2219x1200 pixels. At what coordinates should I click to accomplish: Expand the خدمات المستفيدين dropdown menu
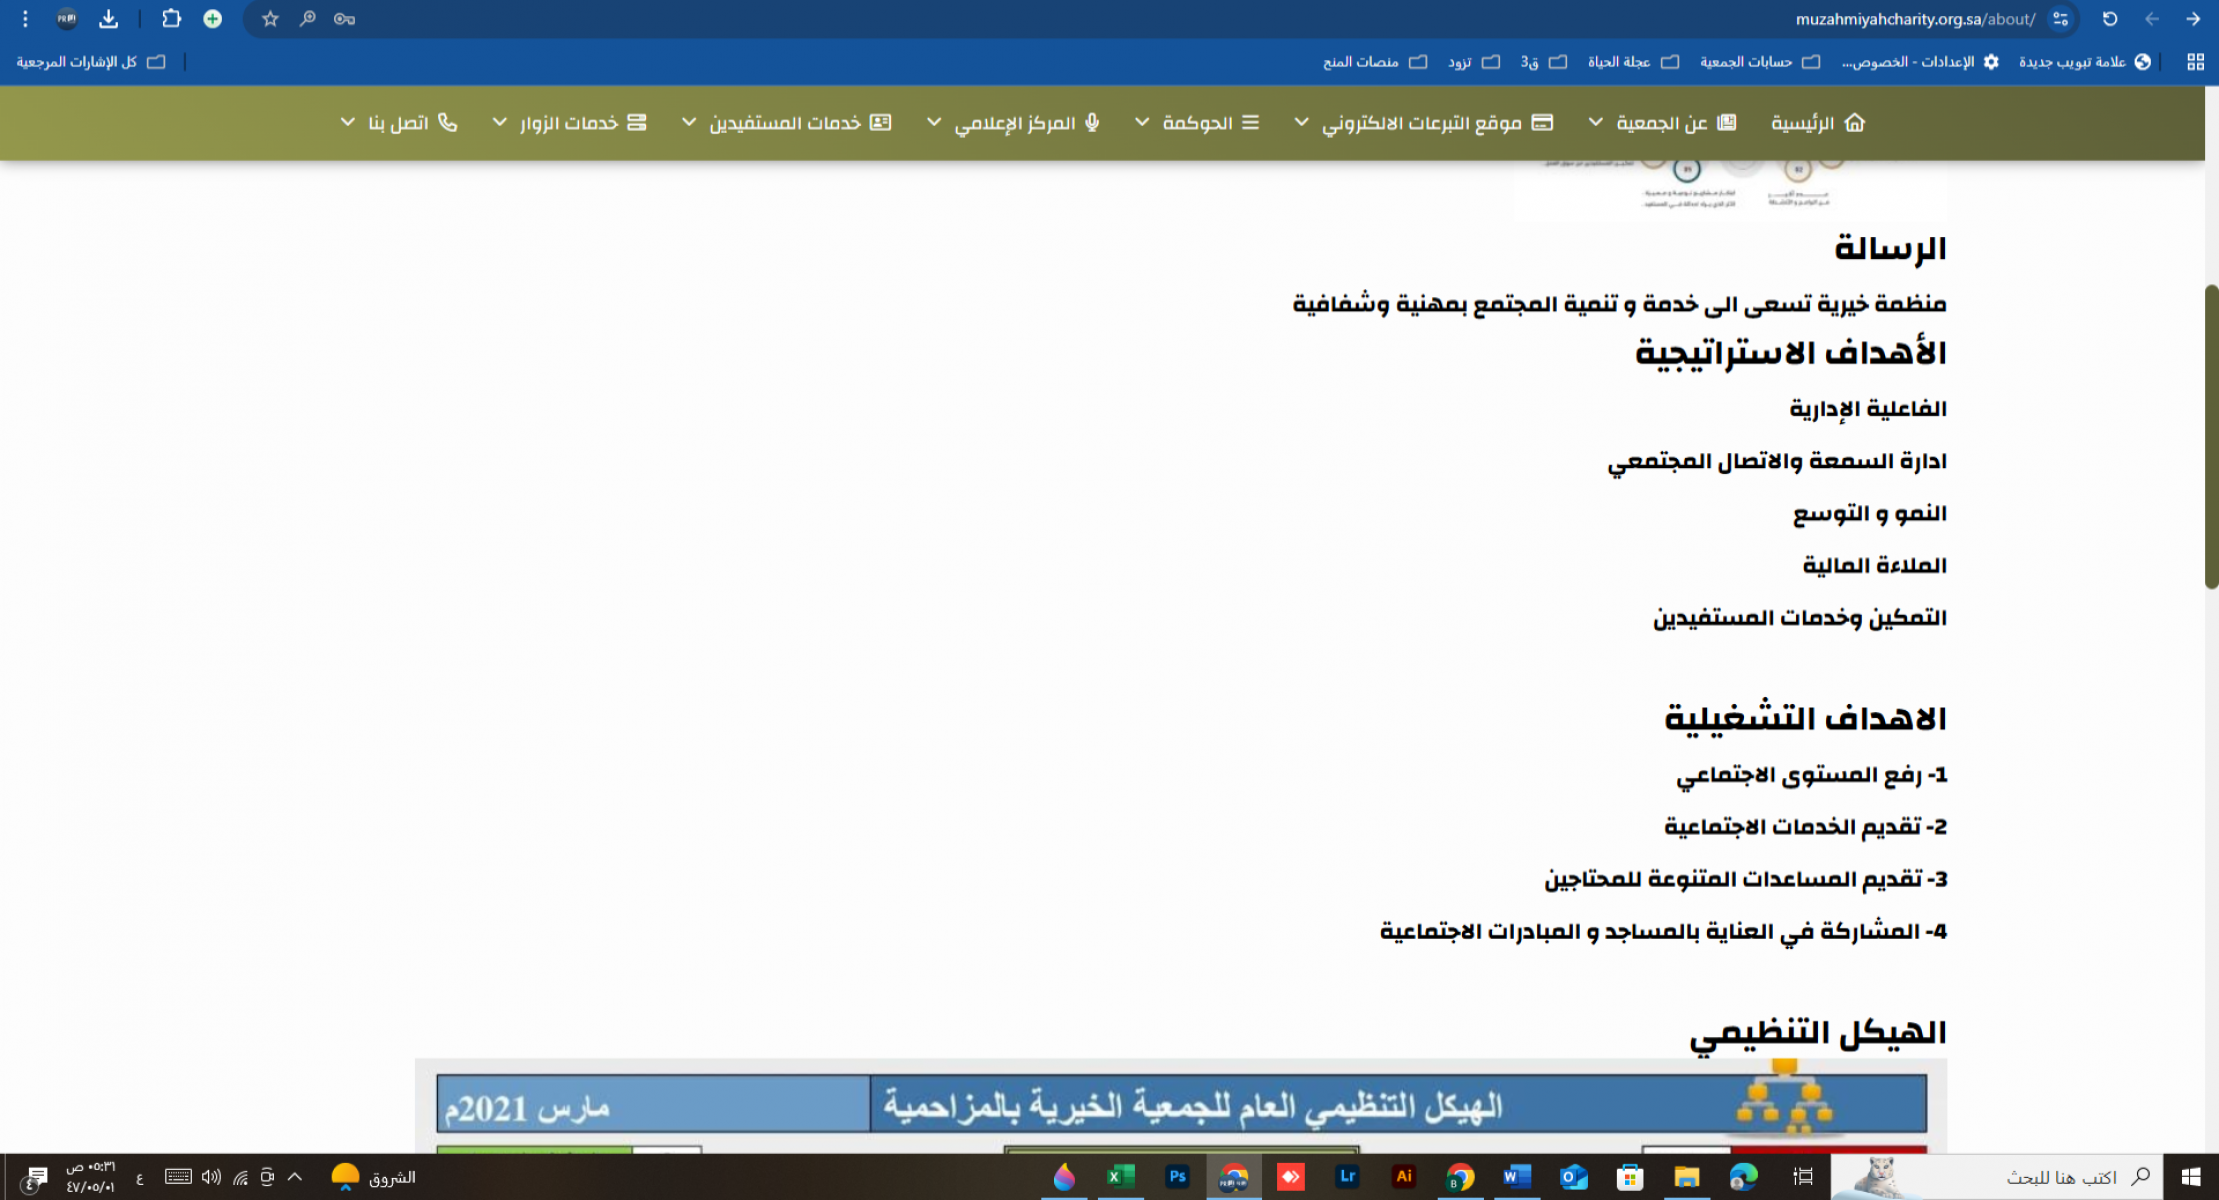786,123
